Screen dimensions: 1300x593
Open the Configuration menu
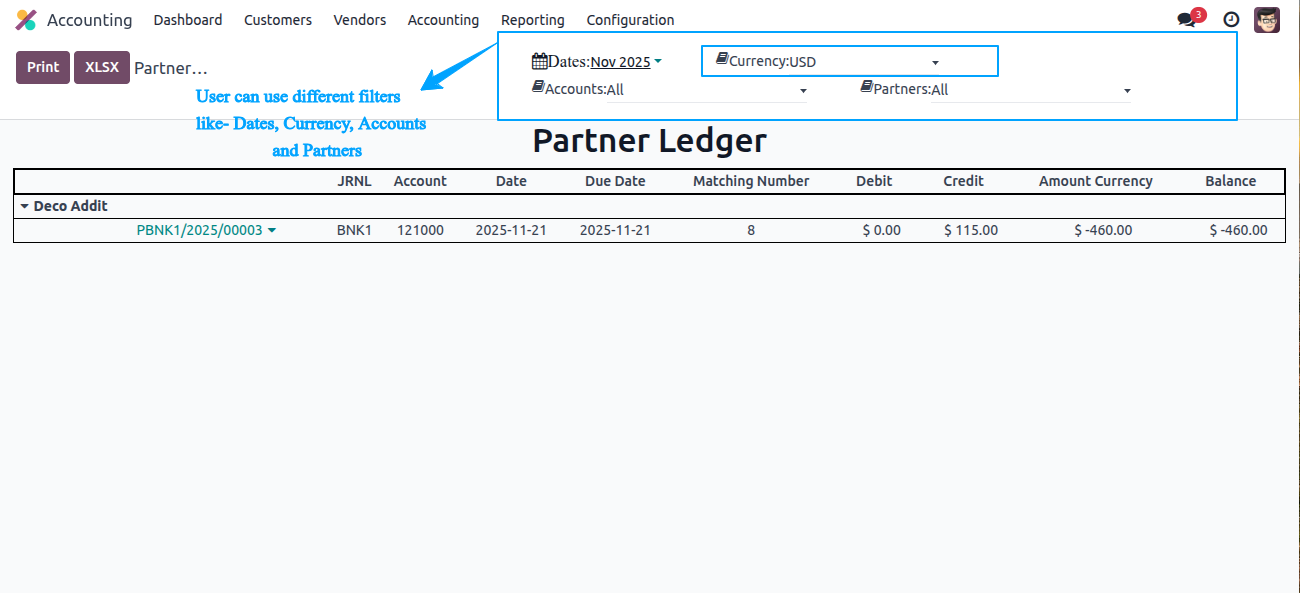630,20
